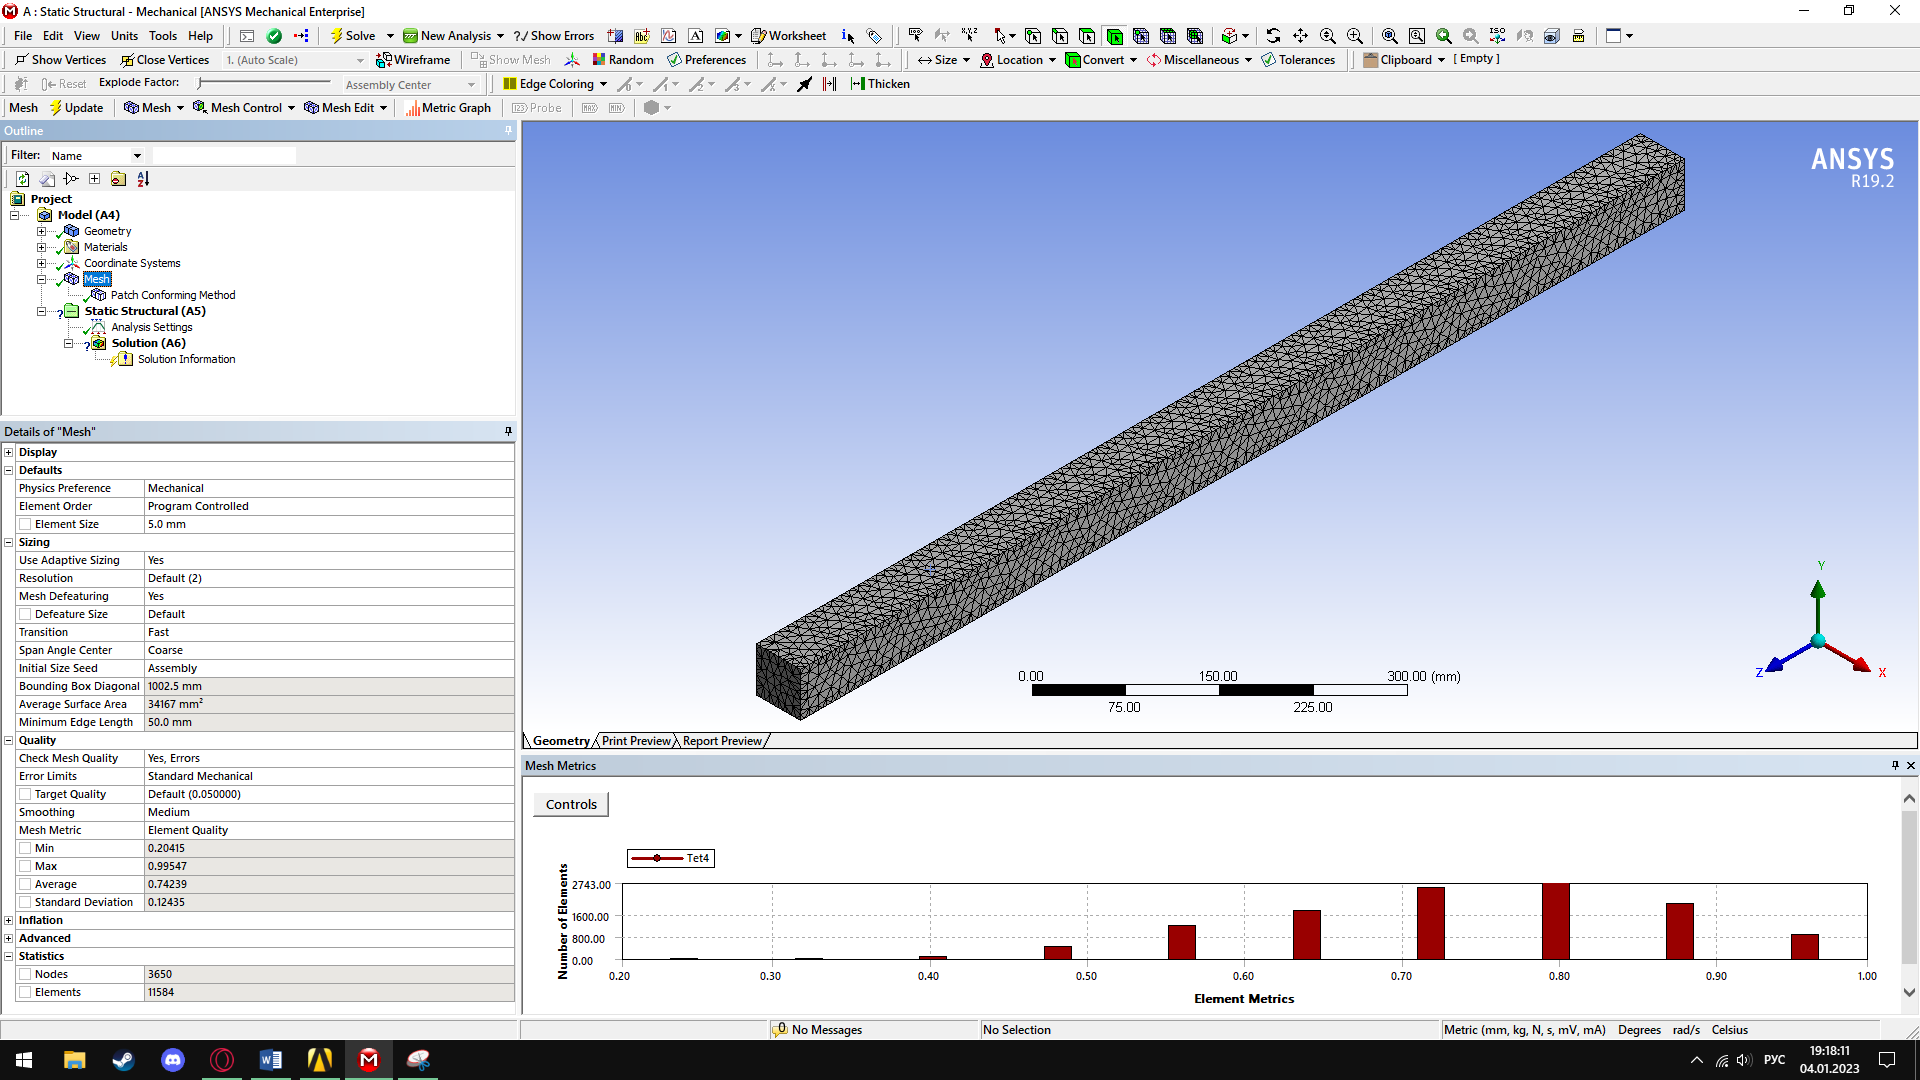Click the Controls button in Mesh Metrics
Image resolution: width=1920 pixels, height=1080 pixels.
pos(571,804)
